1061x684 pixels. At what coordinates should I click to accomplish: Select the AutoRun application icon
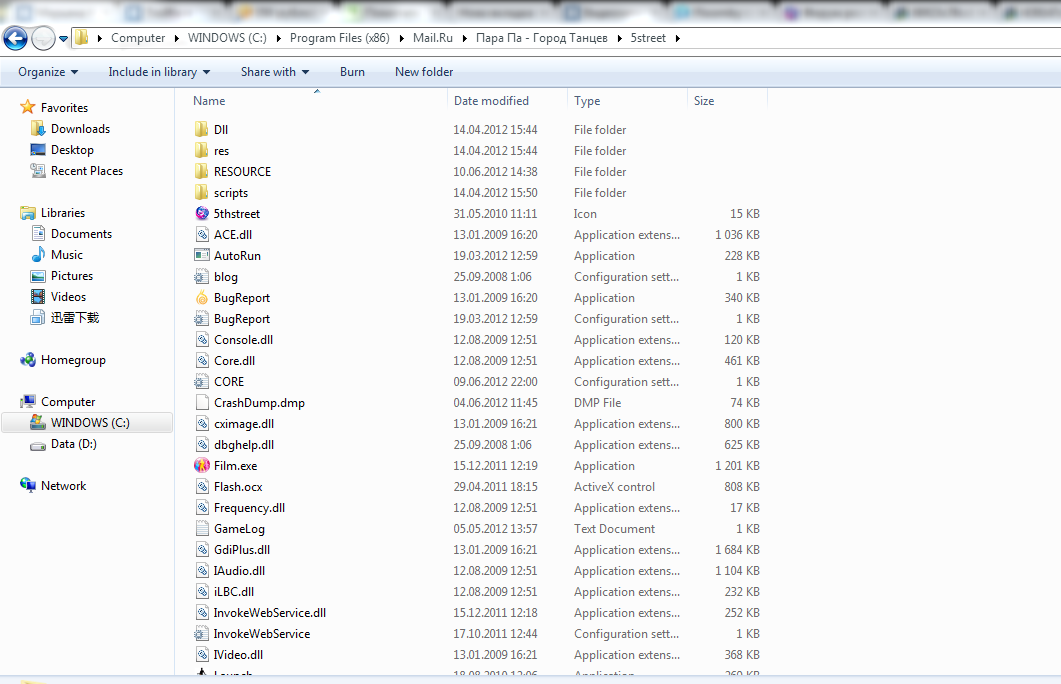(202, 255)
